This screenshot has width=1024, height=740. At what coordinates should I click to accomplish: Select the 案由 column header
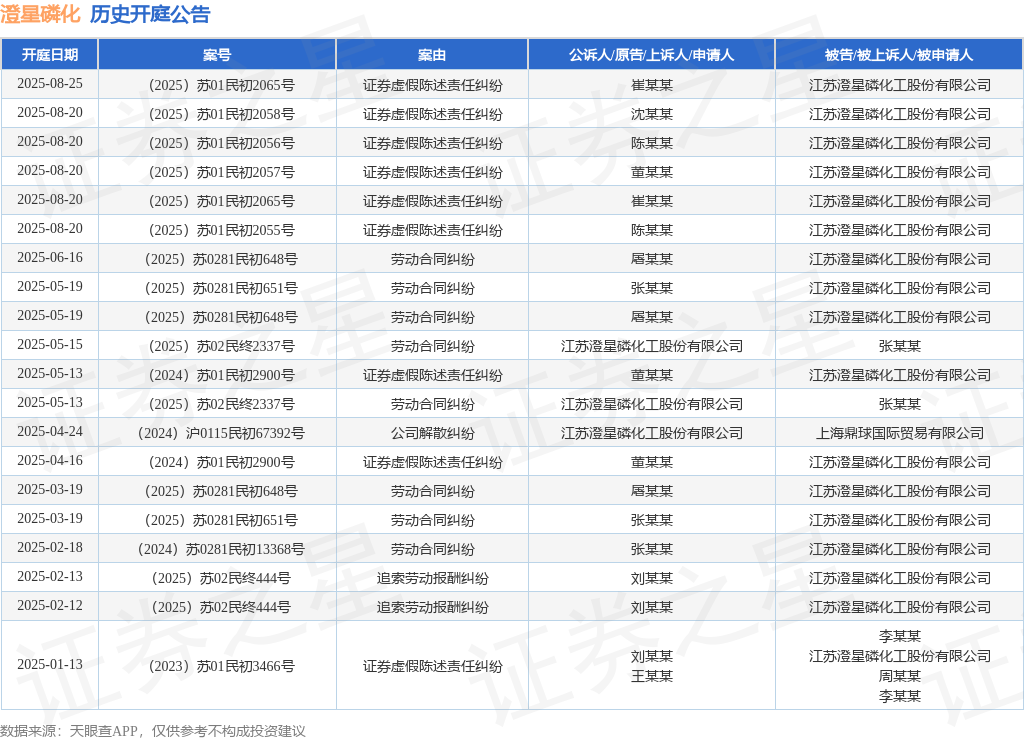click(x=432, y=55)
